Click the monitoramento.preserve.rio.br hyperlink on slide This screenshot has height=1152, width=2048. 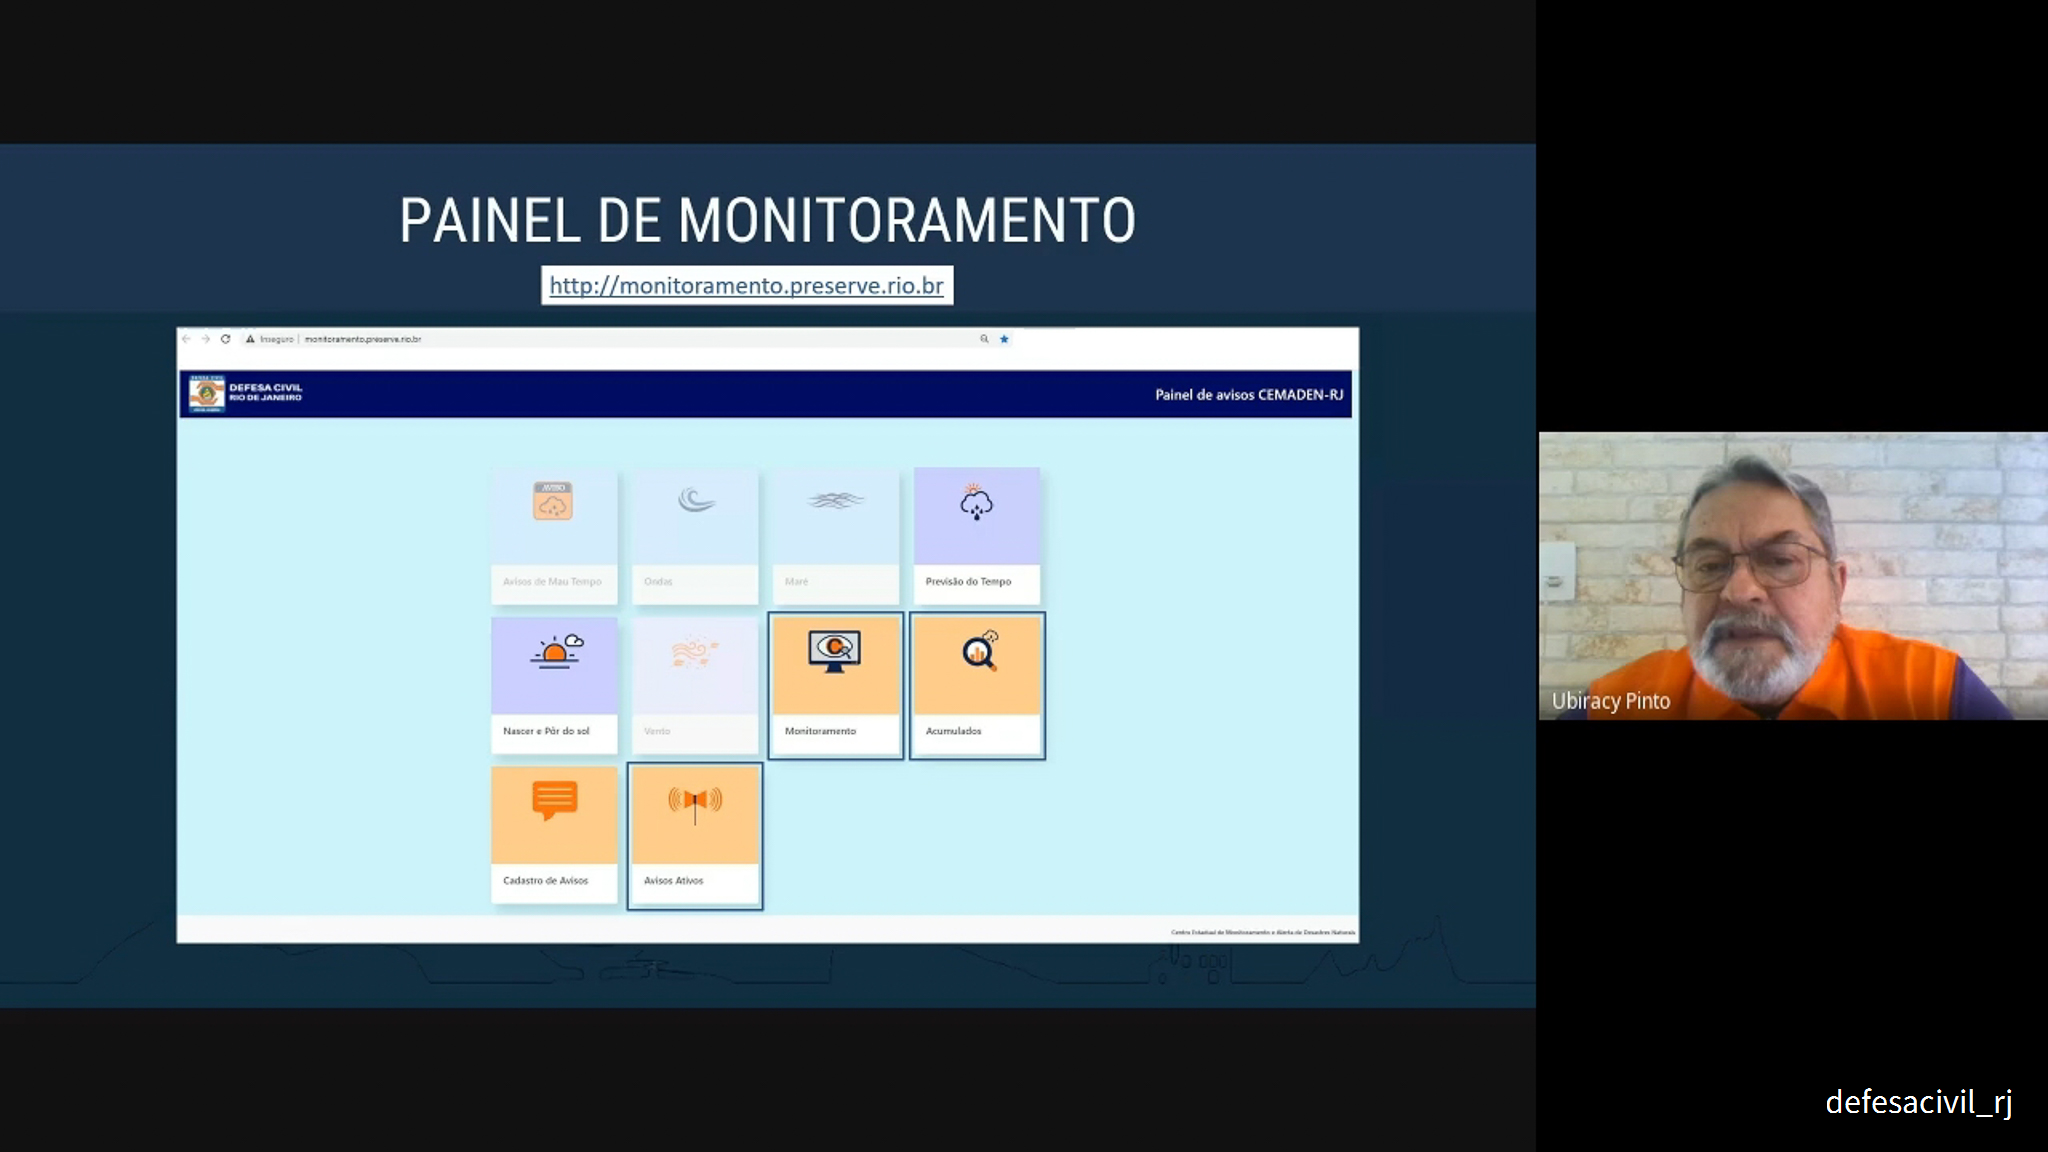coord(746,286)
